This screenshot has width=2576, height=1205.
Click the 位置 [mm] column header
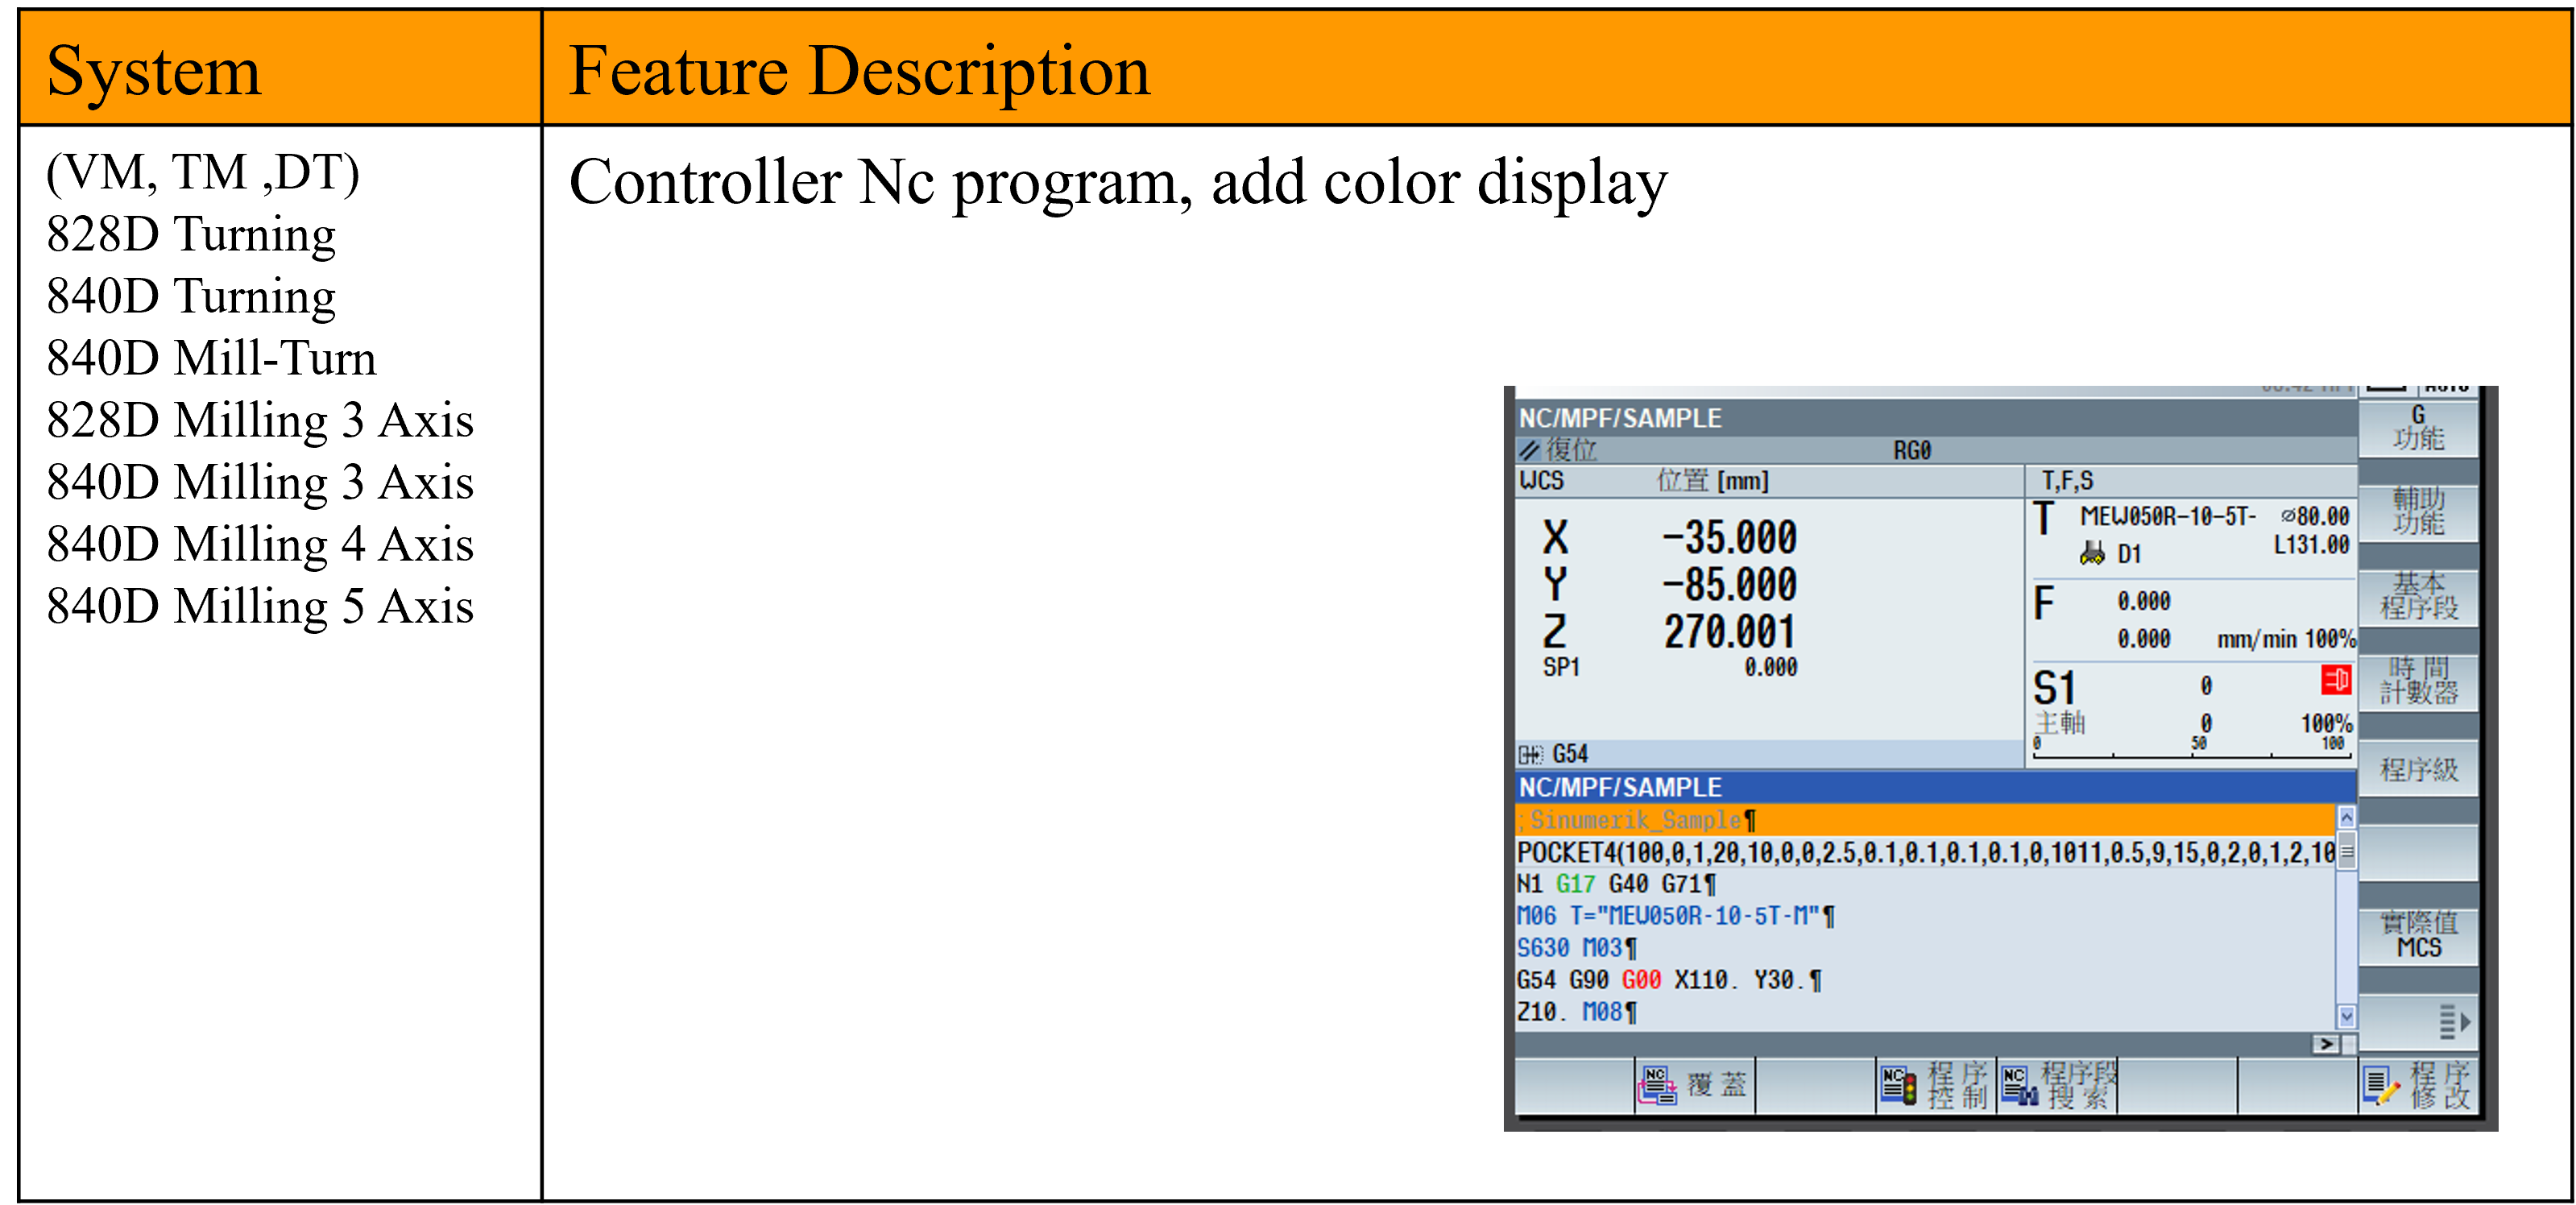(1713, 480)
